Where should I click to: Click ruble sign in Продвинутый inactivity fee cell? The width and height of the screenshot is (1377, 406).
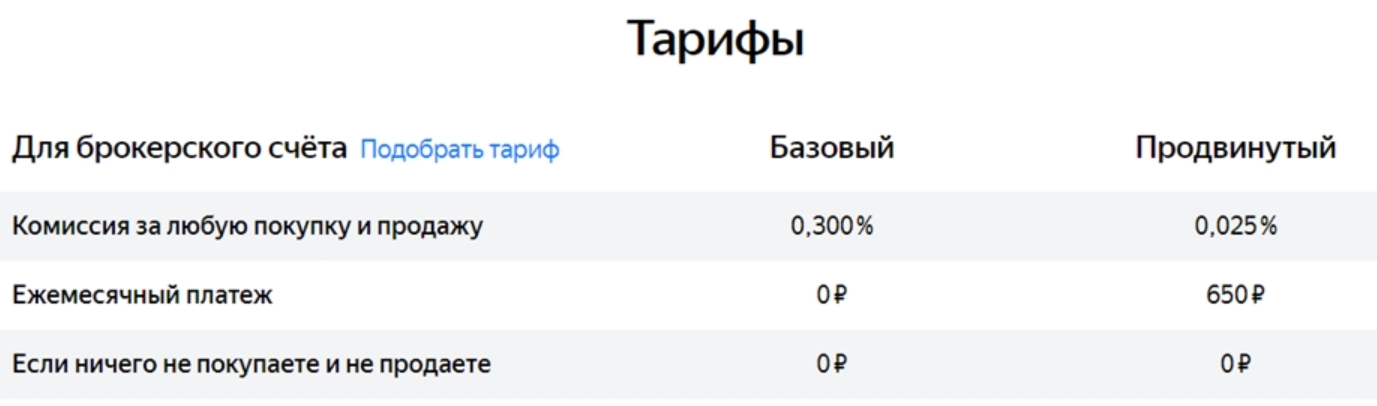(x=1244, y=364)
